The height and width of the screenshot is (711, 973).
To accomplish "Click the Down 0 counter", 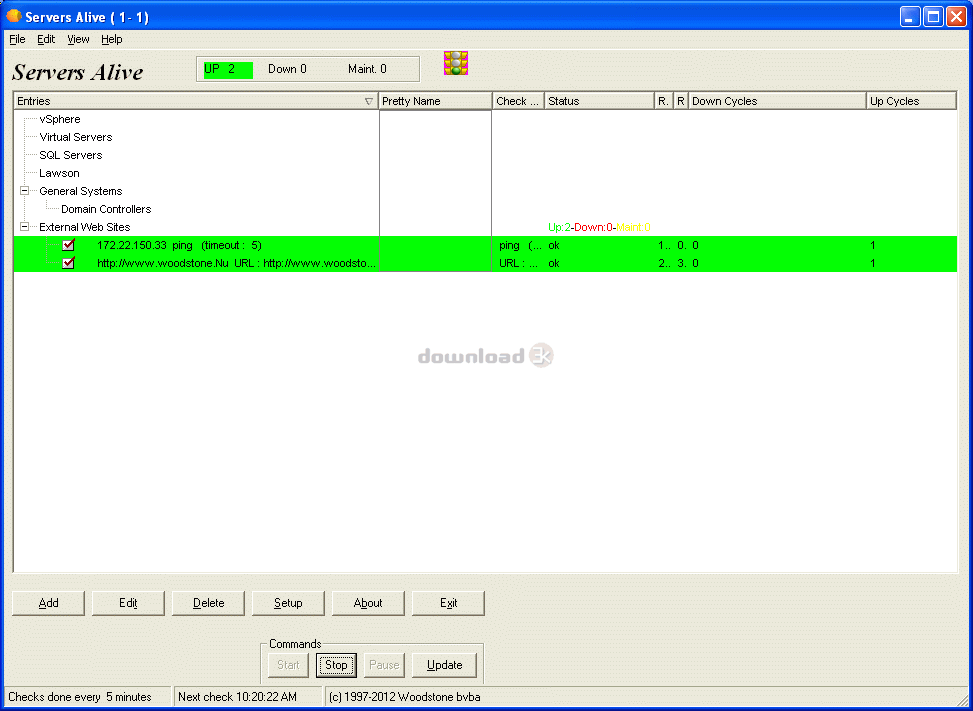I will [x=287, y=69].
